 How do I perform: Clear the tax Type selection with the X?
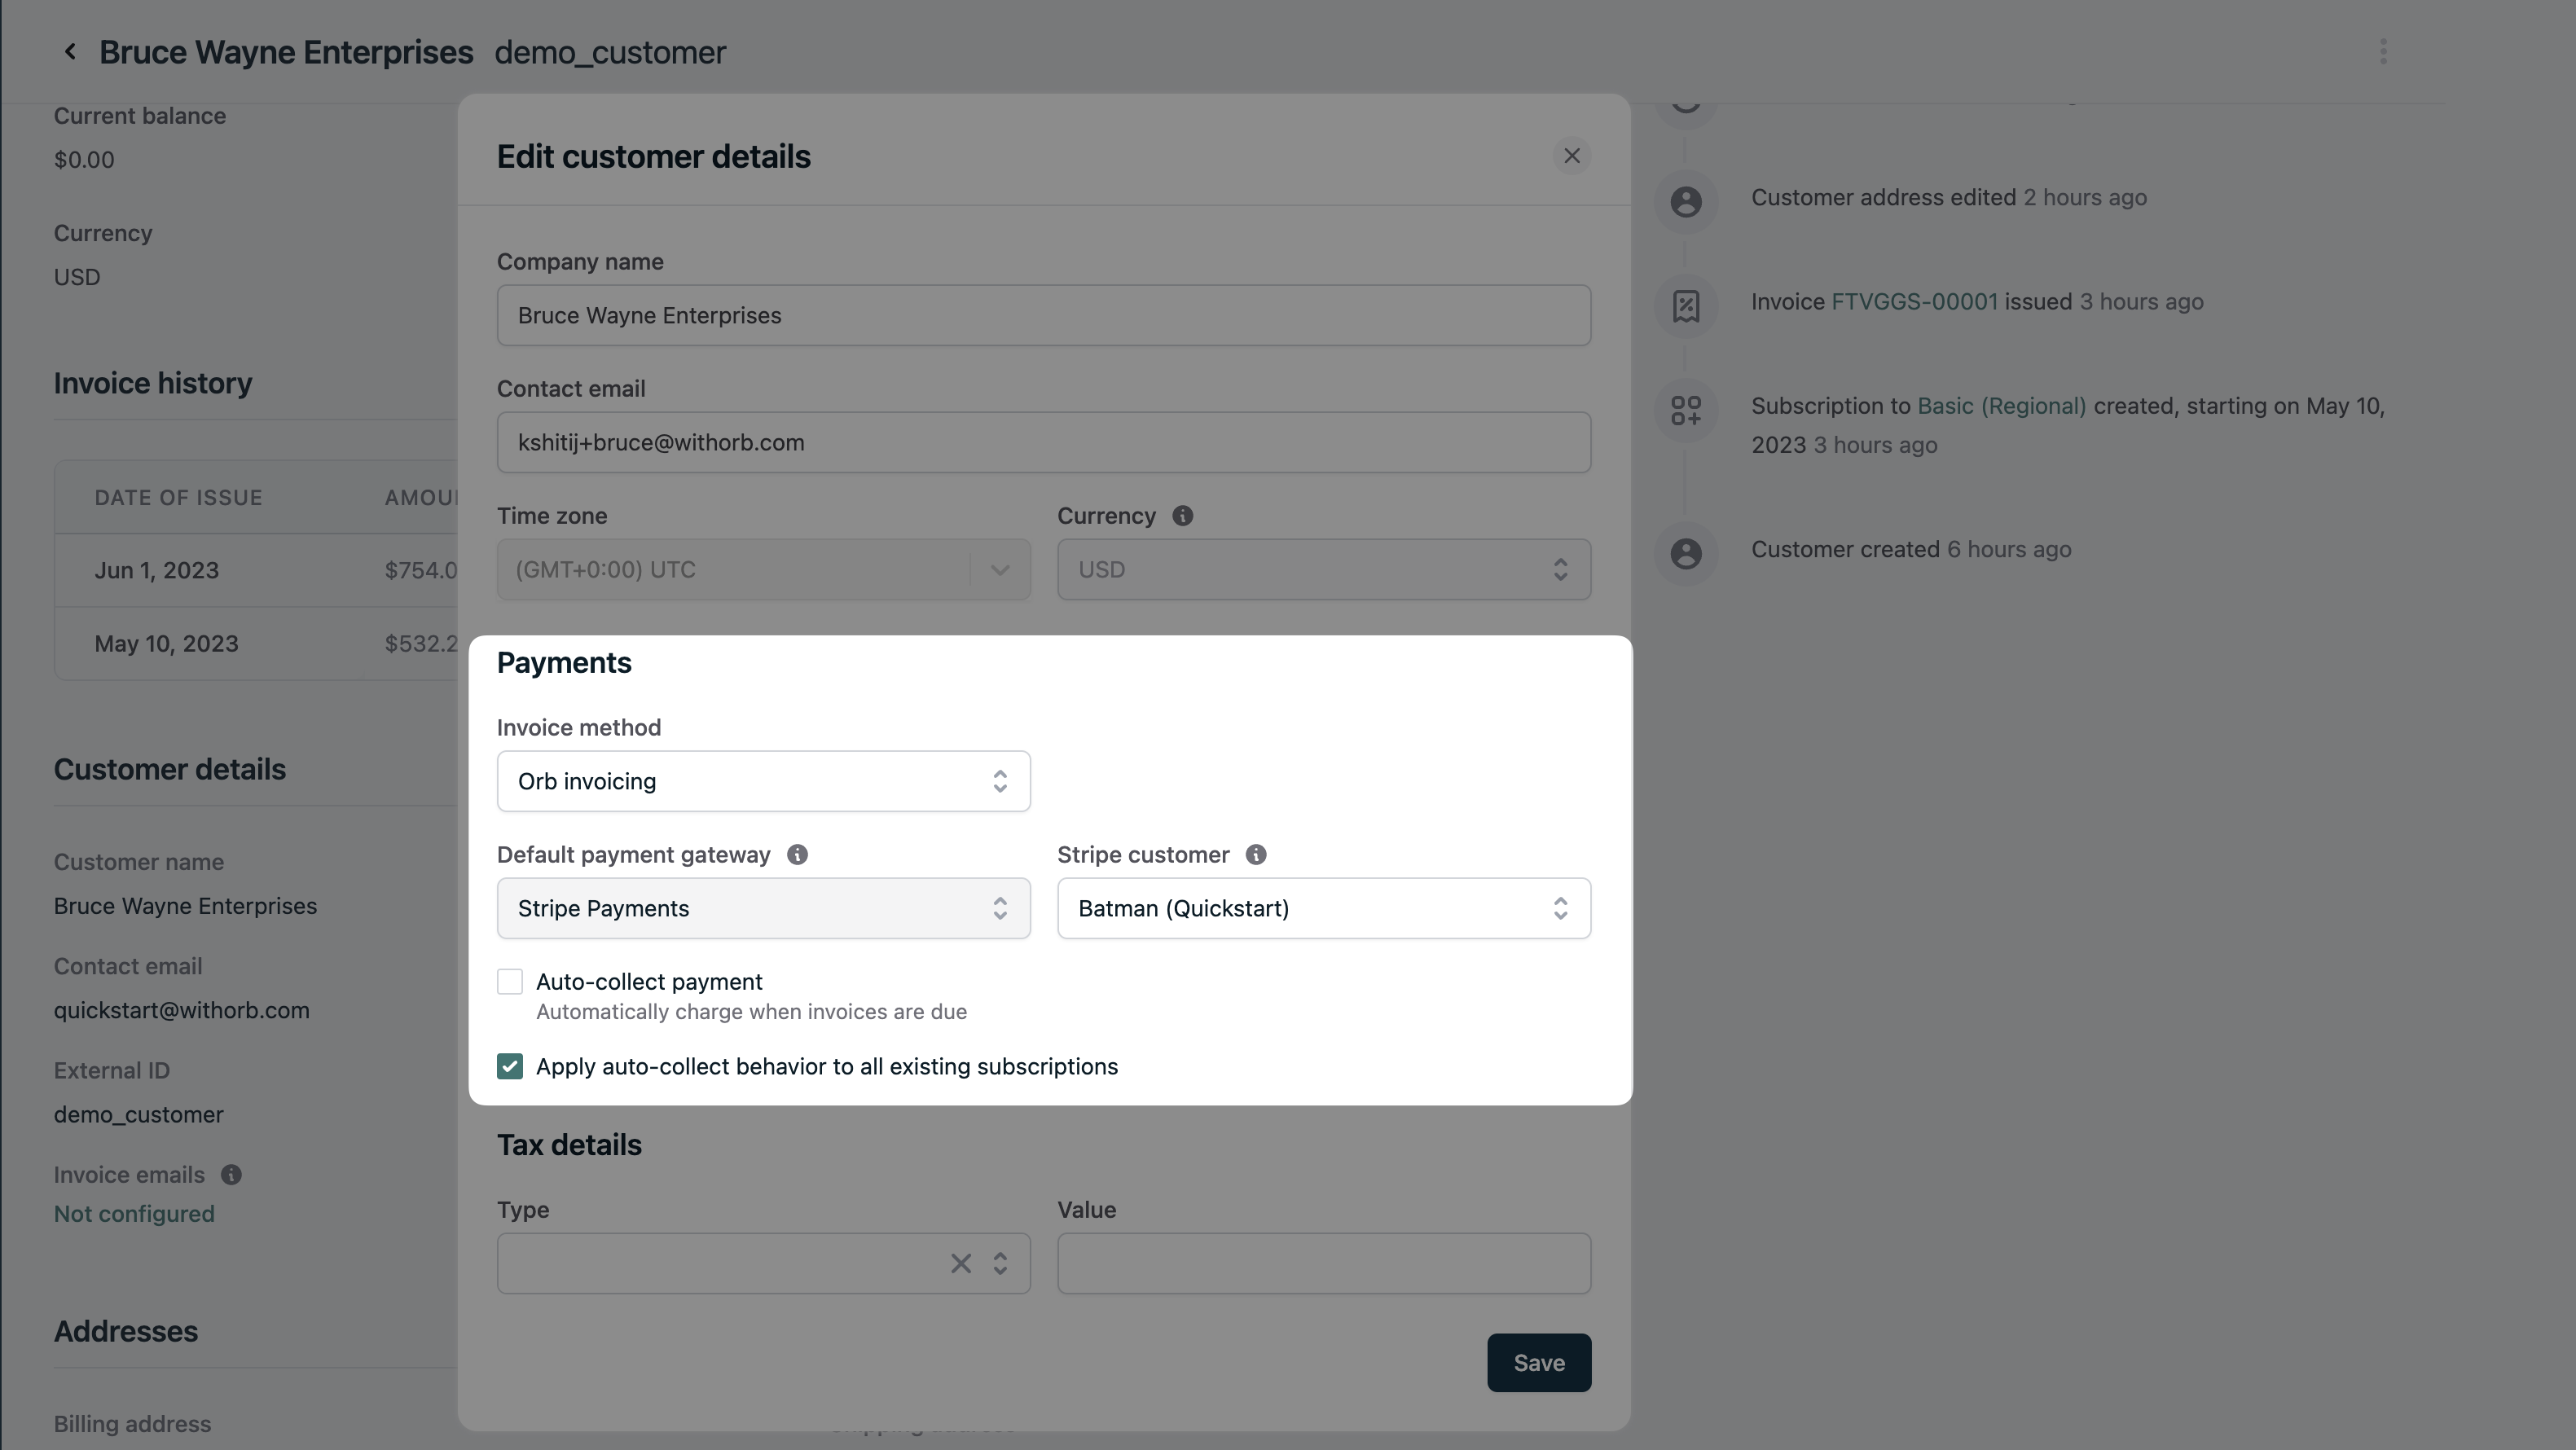[x=960, y=1264]
